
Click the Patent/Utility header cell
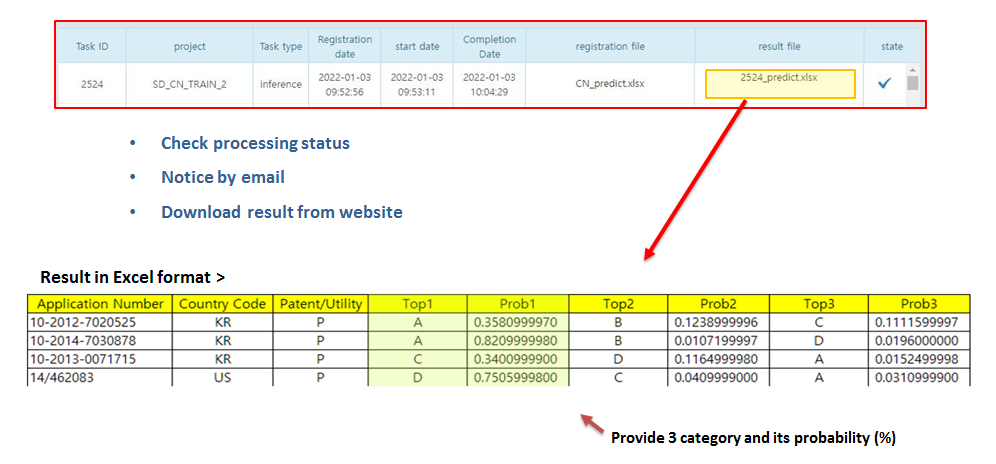click(x=321, y=304)
